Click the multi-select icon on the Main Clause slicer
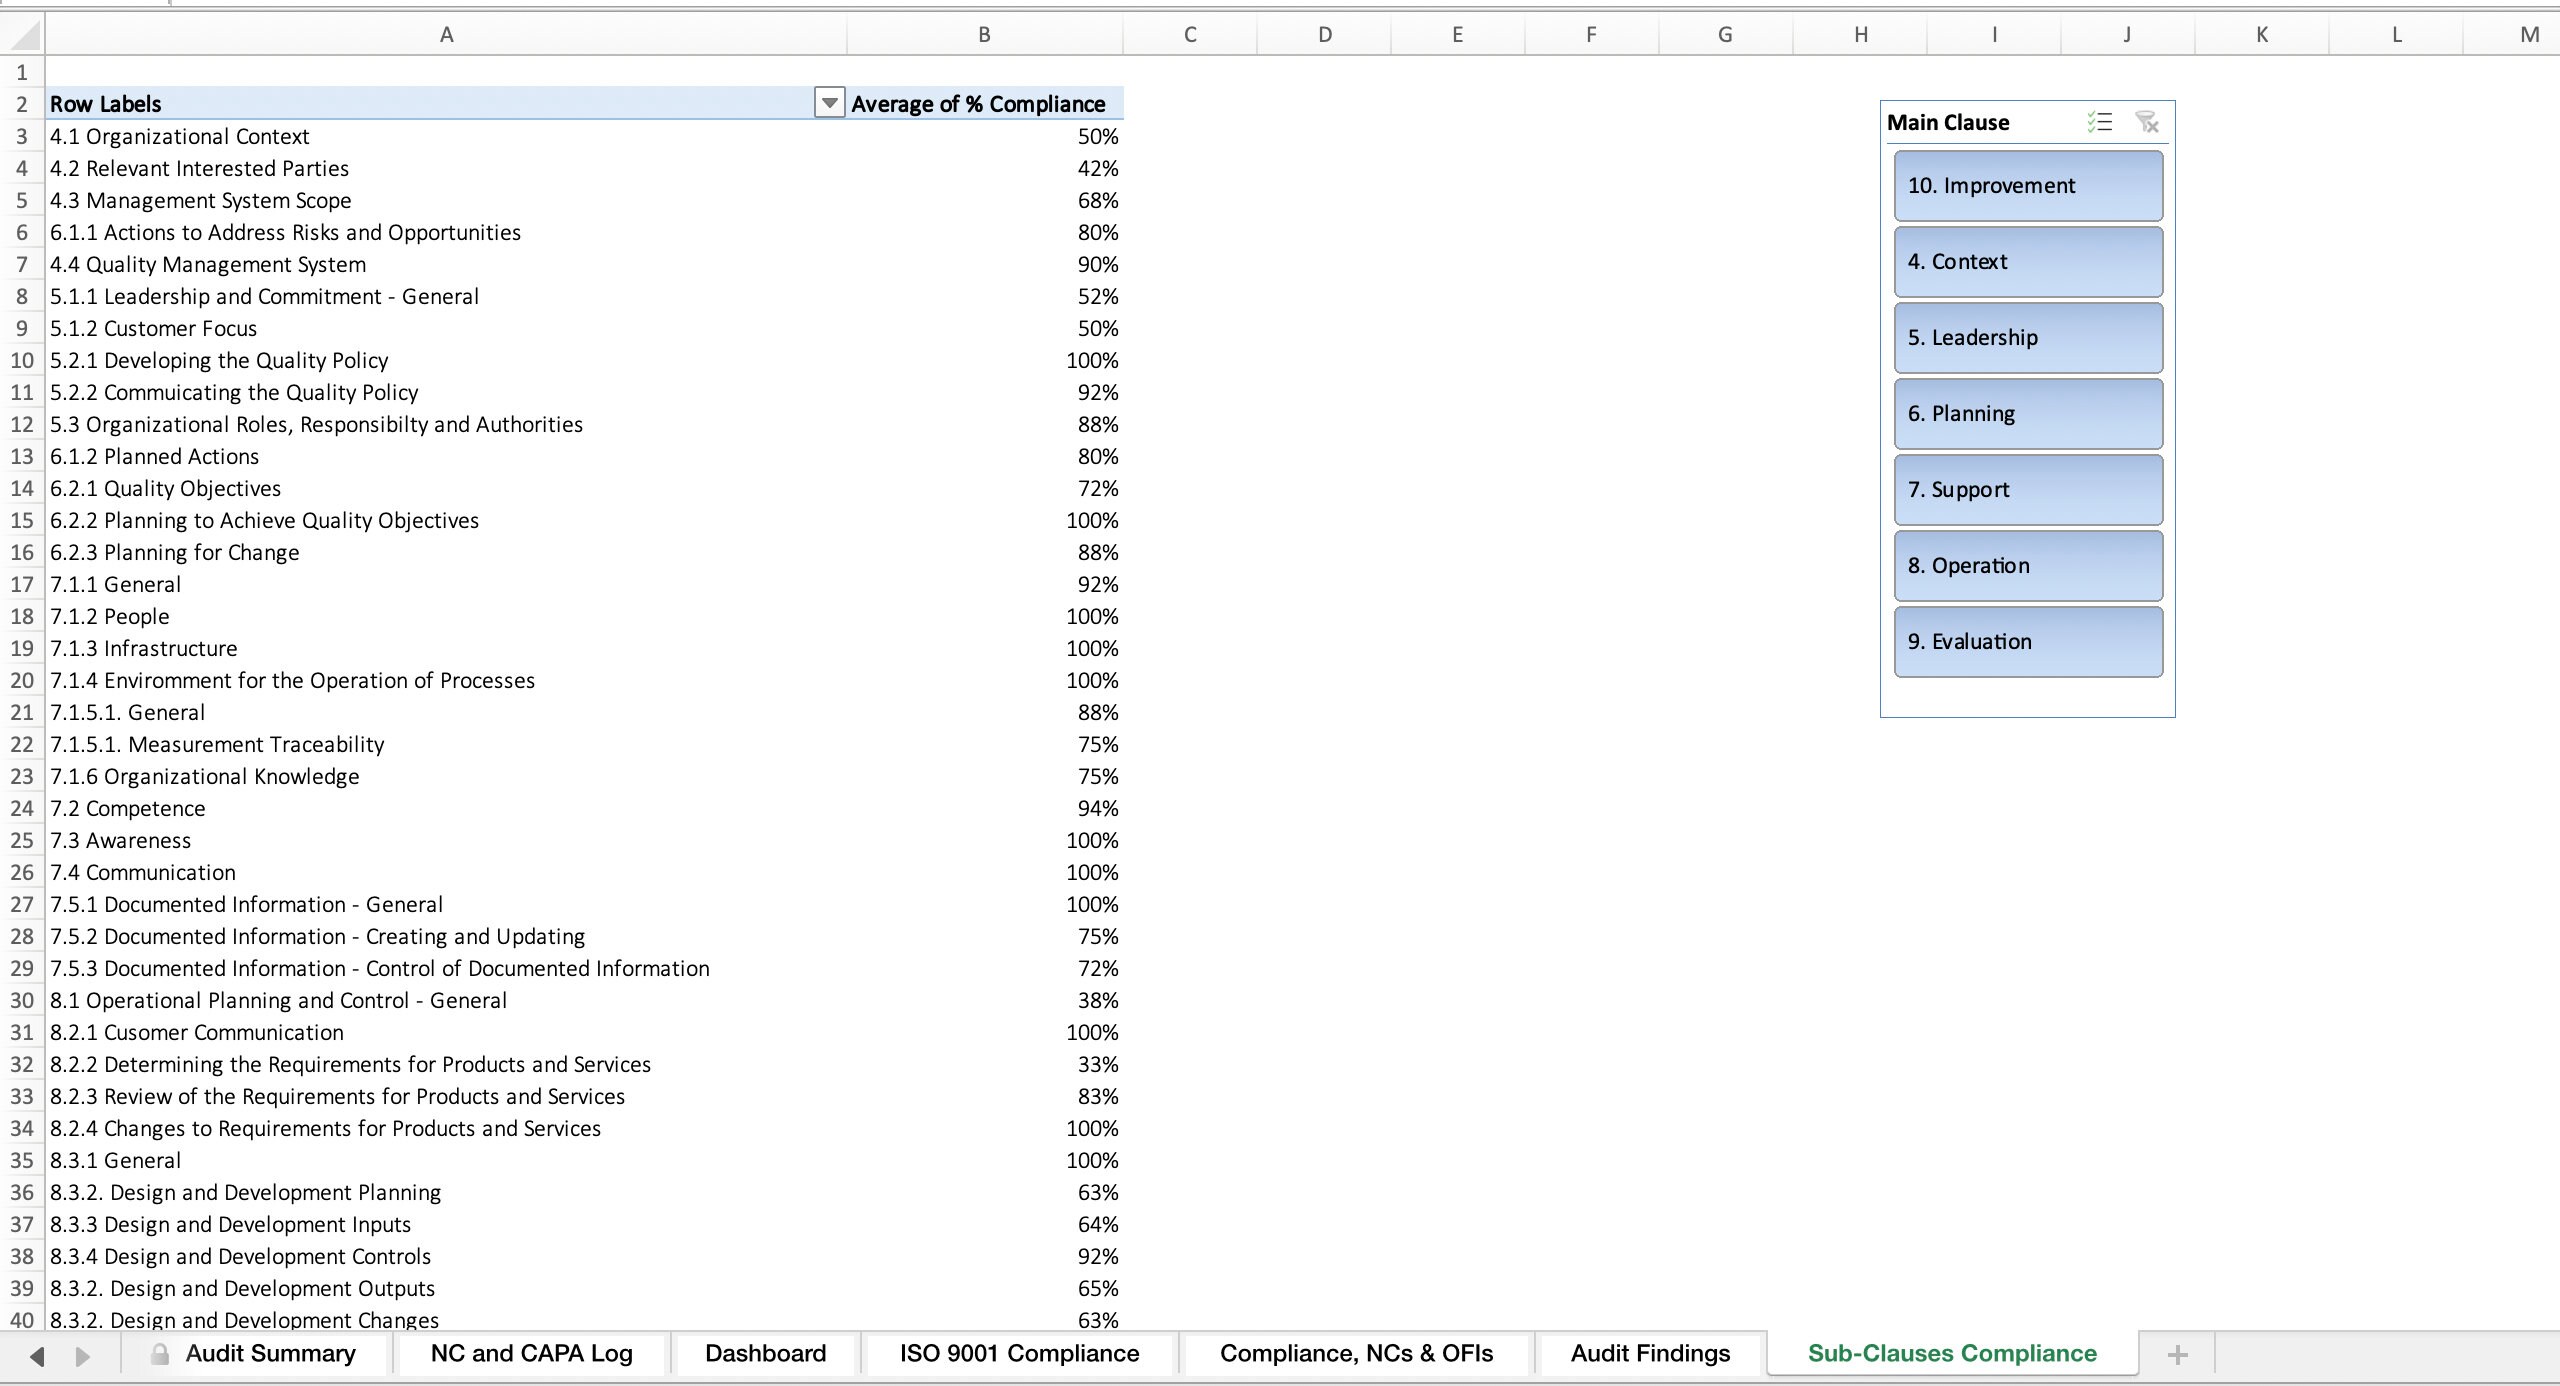The height and width of the screenshot is (1386, 2560). click(x=2100, y=121)
